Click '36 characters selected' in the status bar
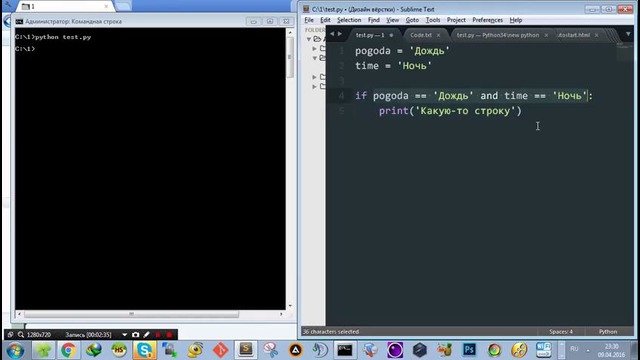Image resolution: width=640 pixels, height=360 pixels. point(331,332)
